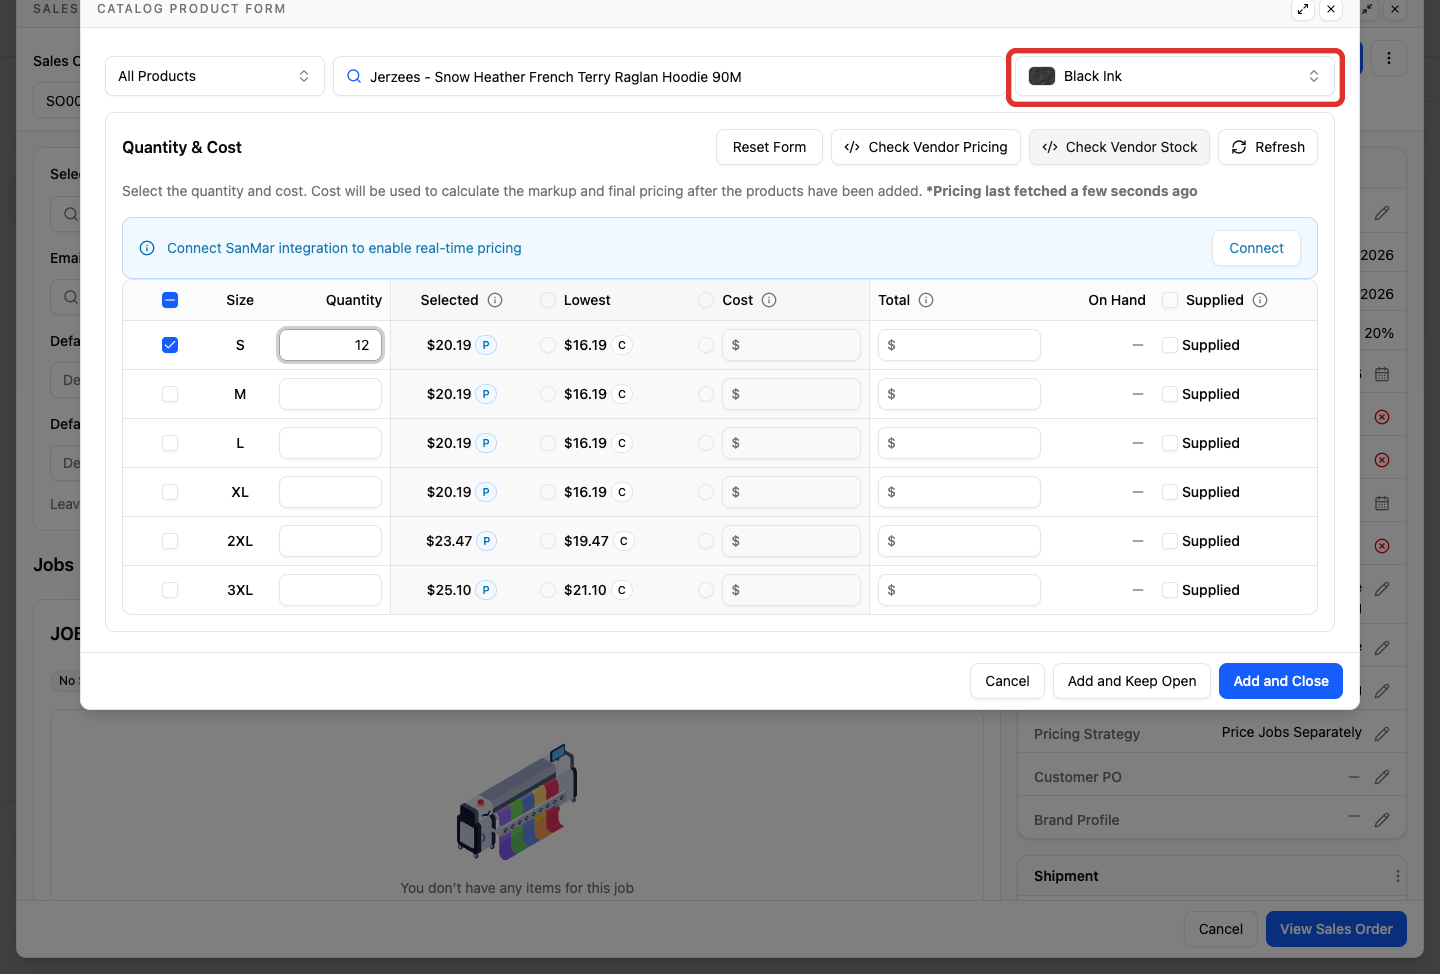Select the Lowest column header radio
This screenshot has height=974, width=1440.
[548, 300]
